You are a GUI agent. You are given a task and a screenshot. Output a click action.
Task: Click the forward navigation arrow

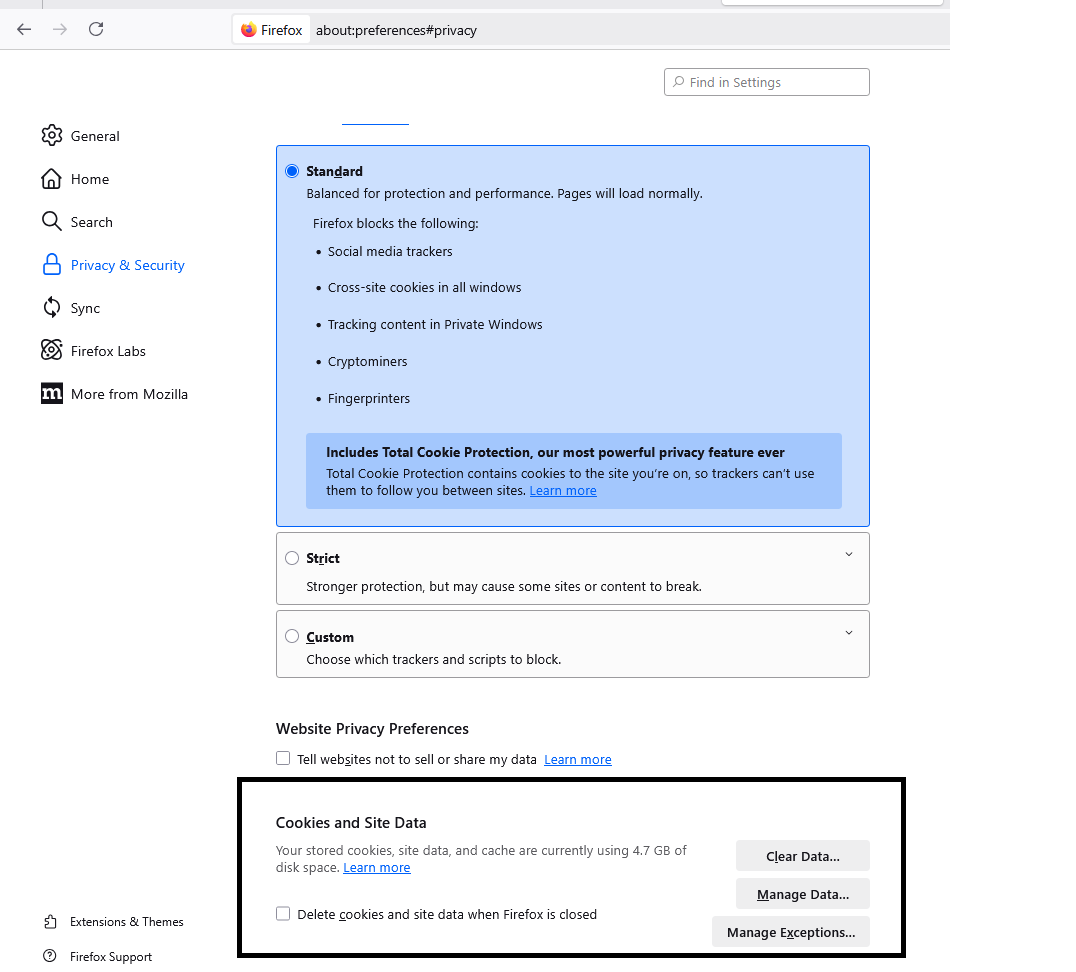pyautogui.click(x=60, y=30)
